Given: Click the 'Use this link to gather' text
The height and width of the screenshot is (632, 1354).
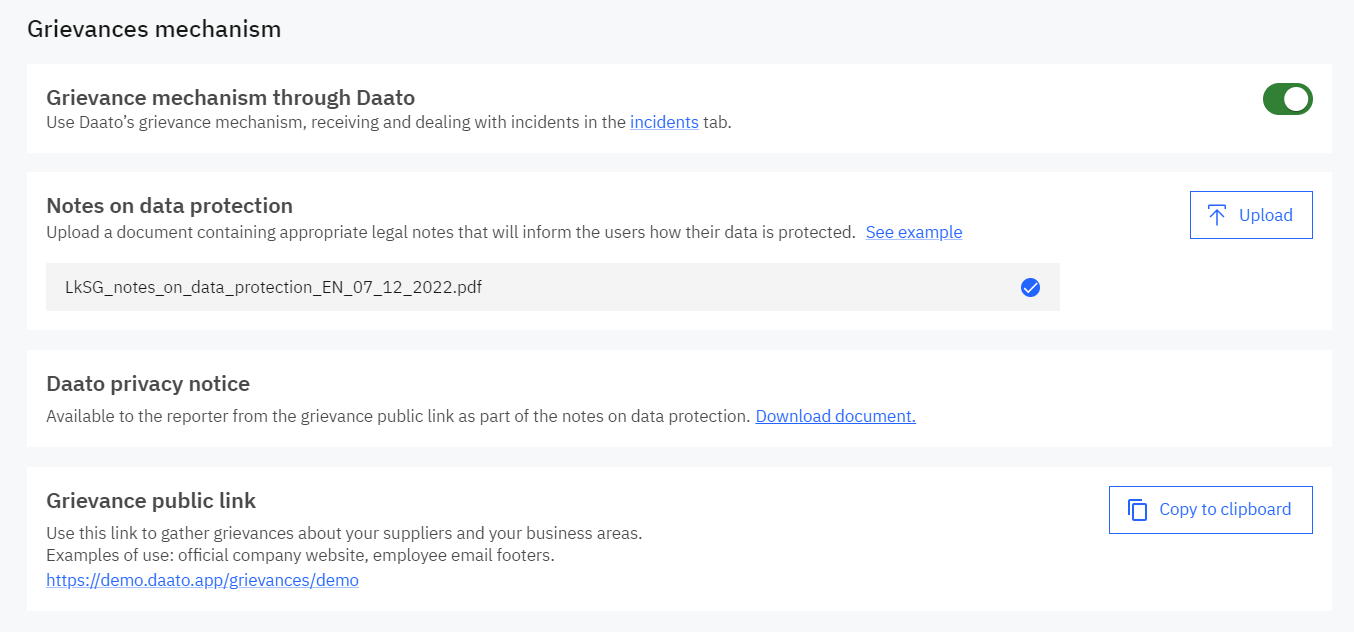Looking at the screenshot, I should click(x=344, y=533).
